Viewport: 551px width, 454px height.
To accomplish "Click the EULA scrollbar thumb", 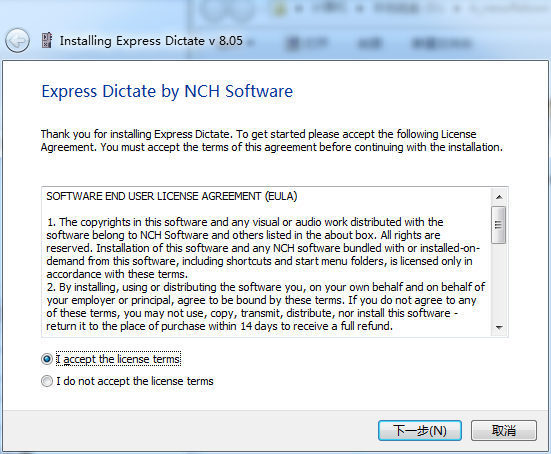I will pyautogui.click(x=499, y=225).
